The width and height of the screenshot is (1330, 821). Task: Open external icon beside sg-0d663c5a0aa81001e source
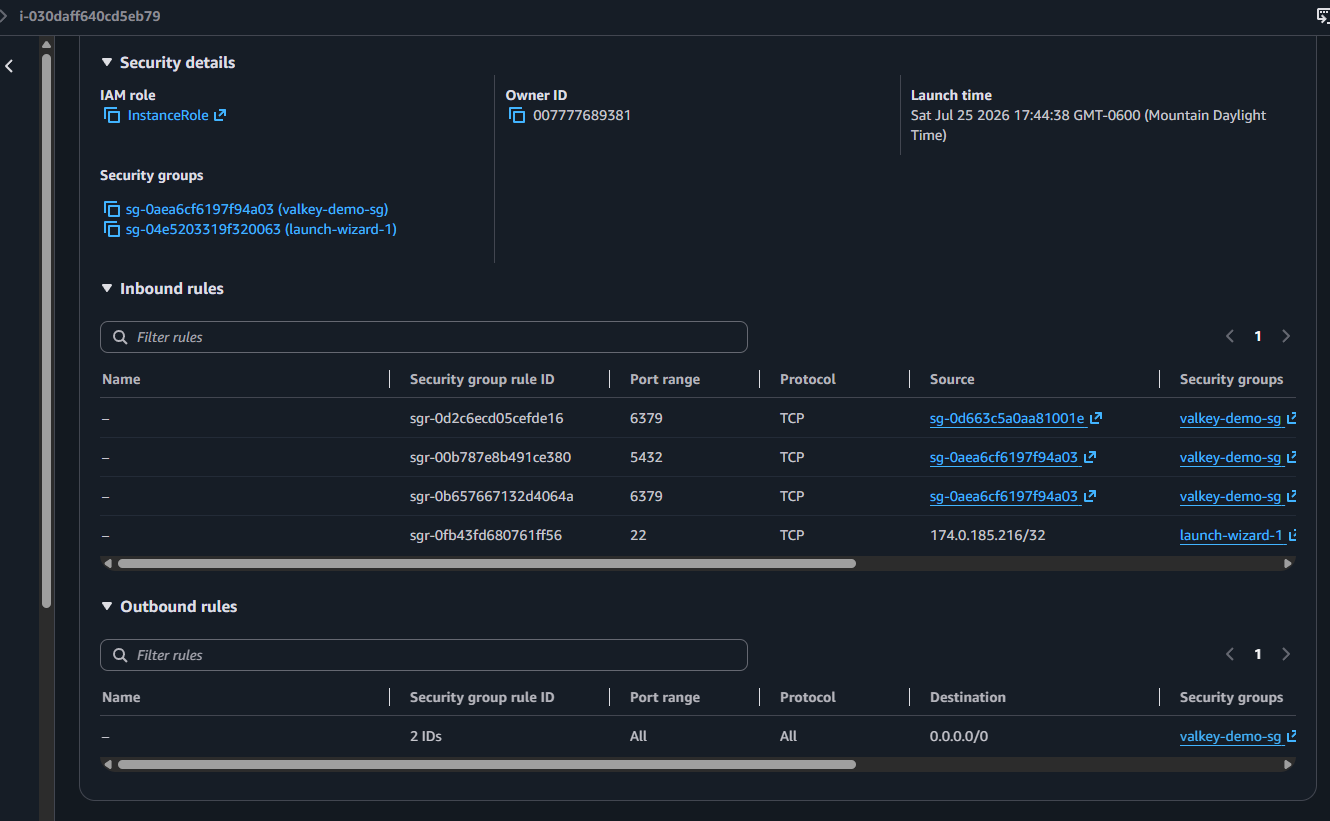1096,418
